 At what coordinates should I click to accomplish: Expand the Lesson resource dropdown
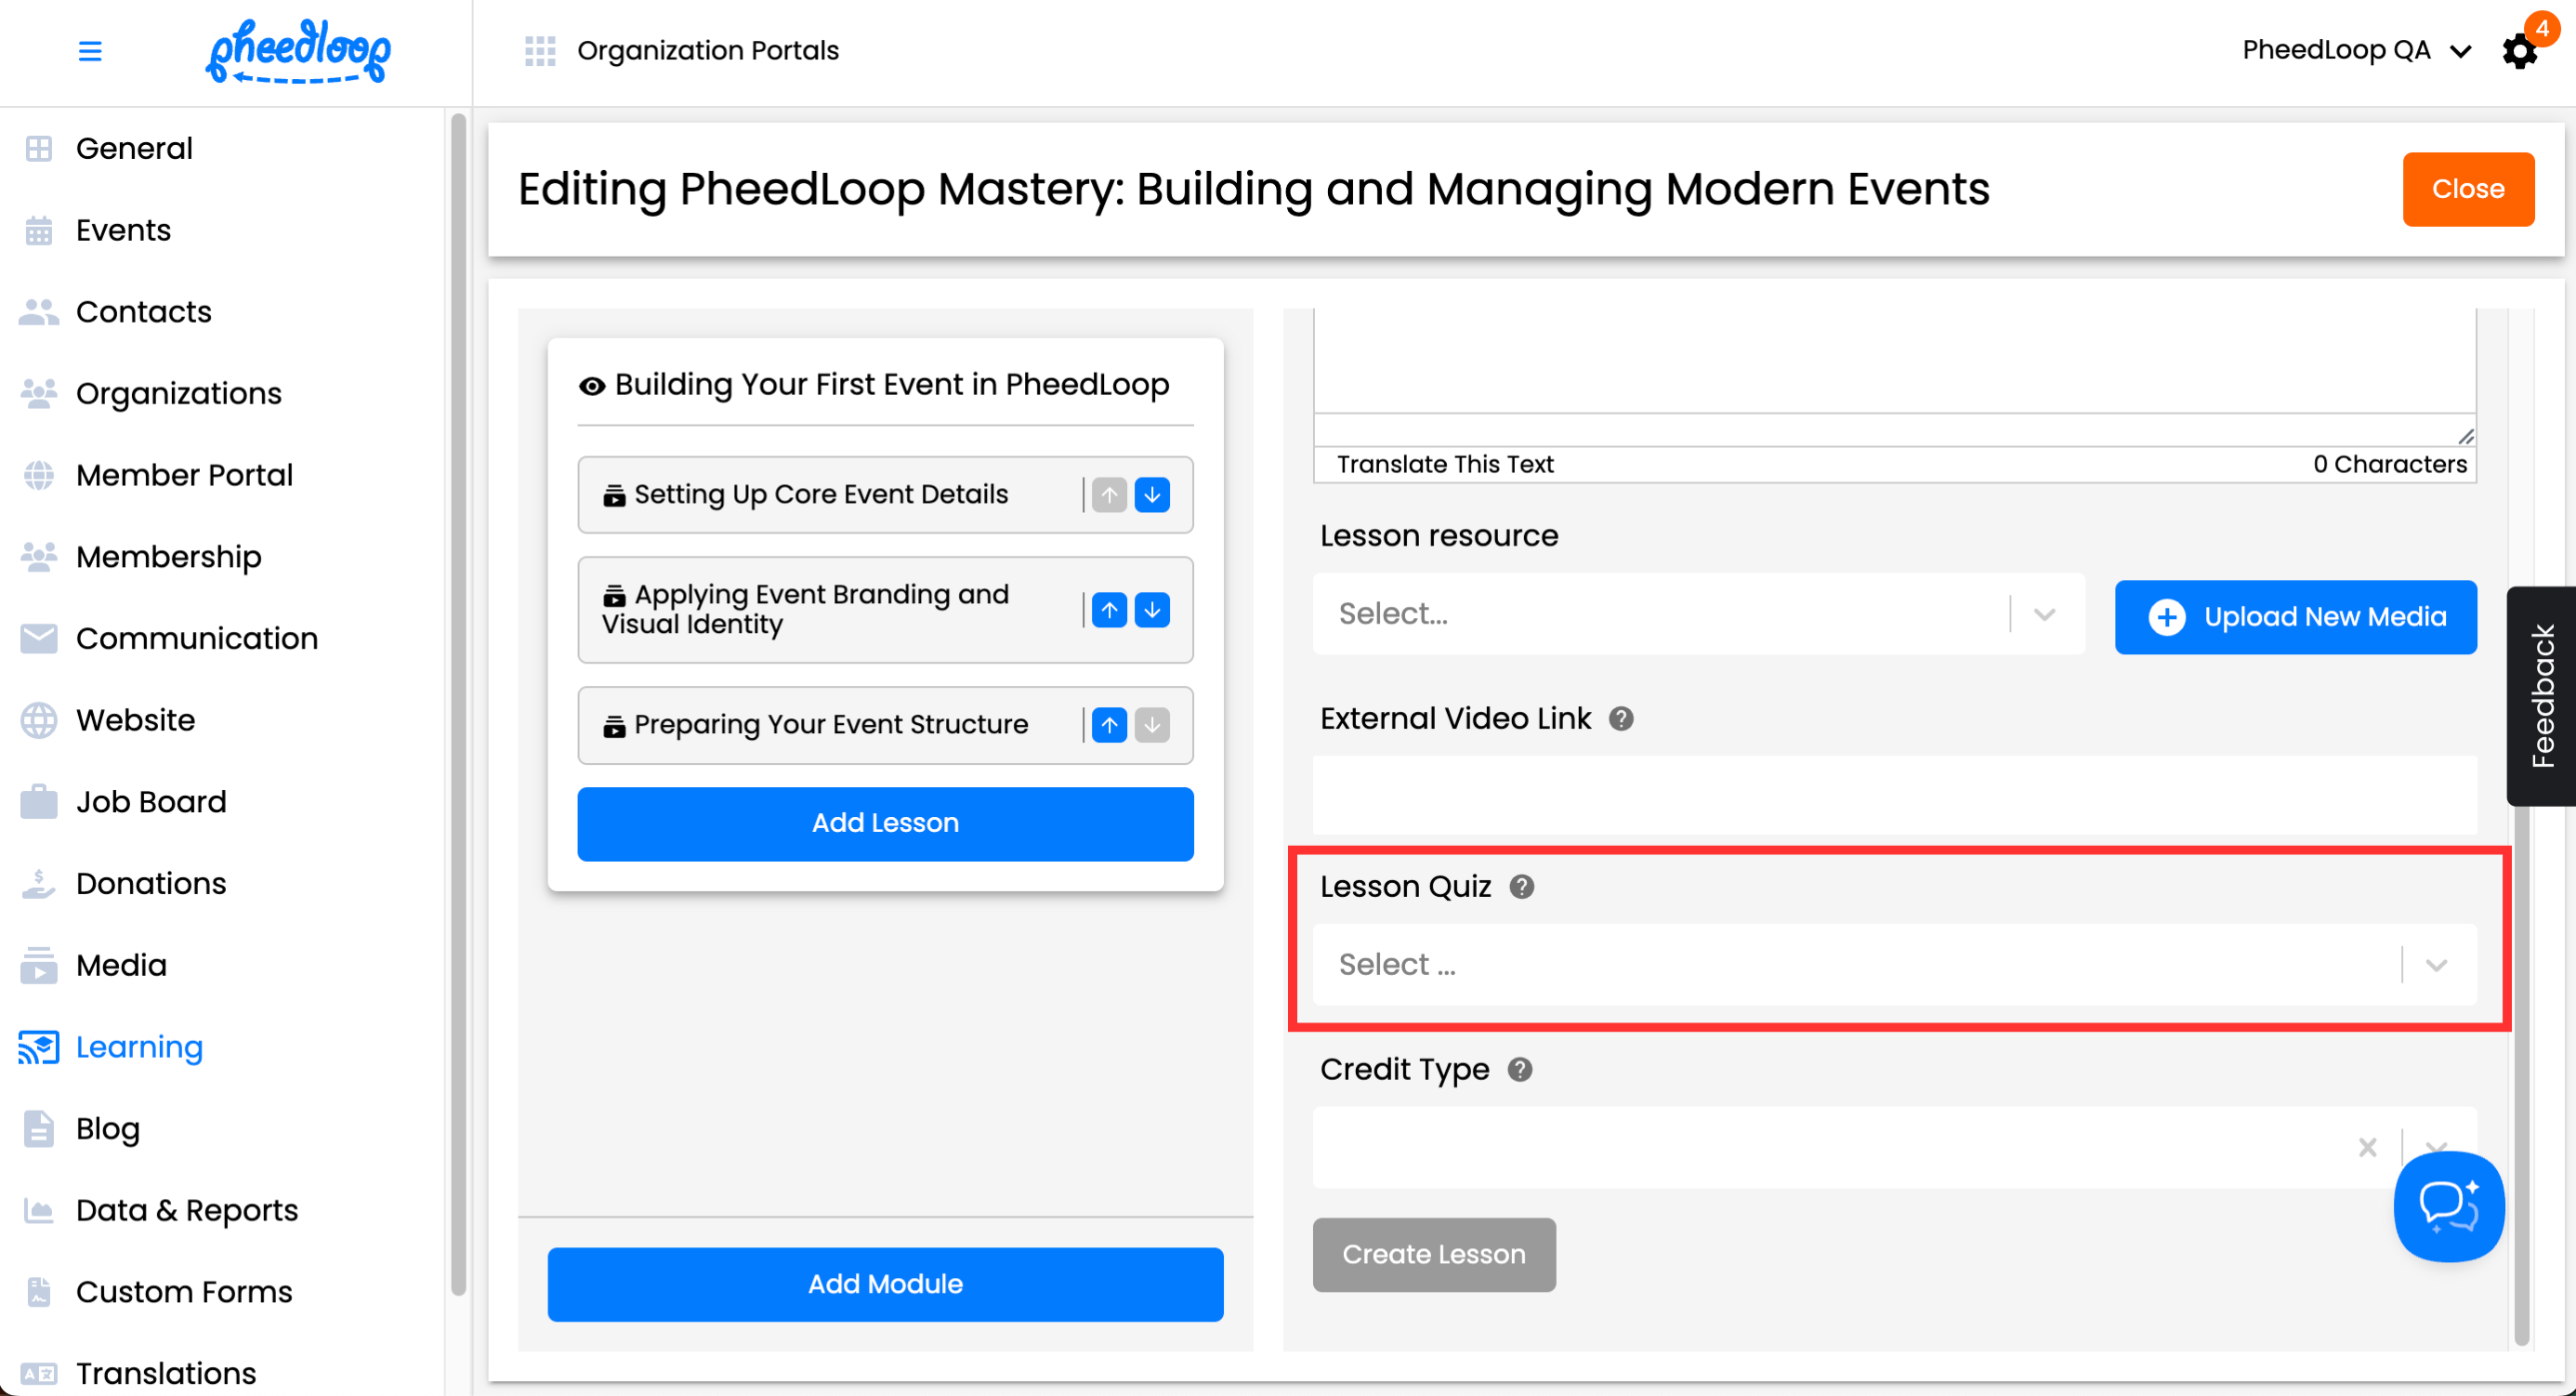coord(2044,614)
